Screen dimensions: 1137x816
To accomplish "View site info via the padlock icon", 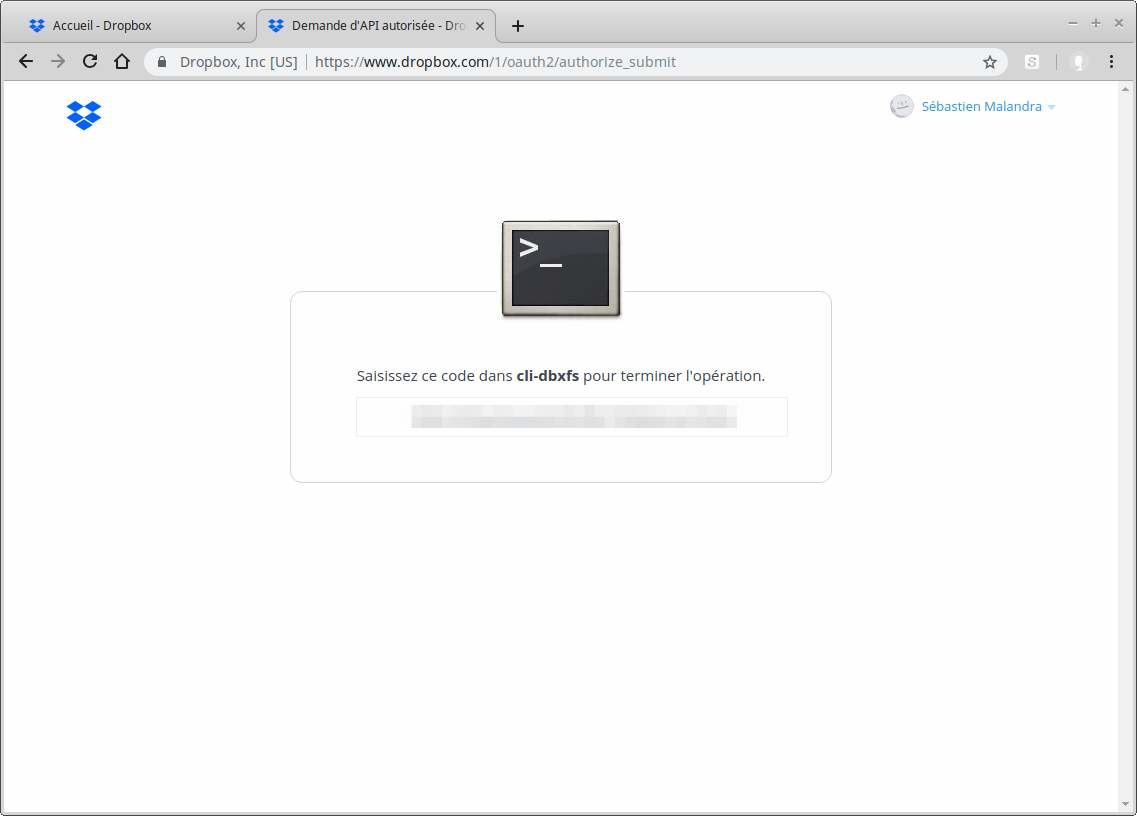I will 162,62.
